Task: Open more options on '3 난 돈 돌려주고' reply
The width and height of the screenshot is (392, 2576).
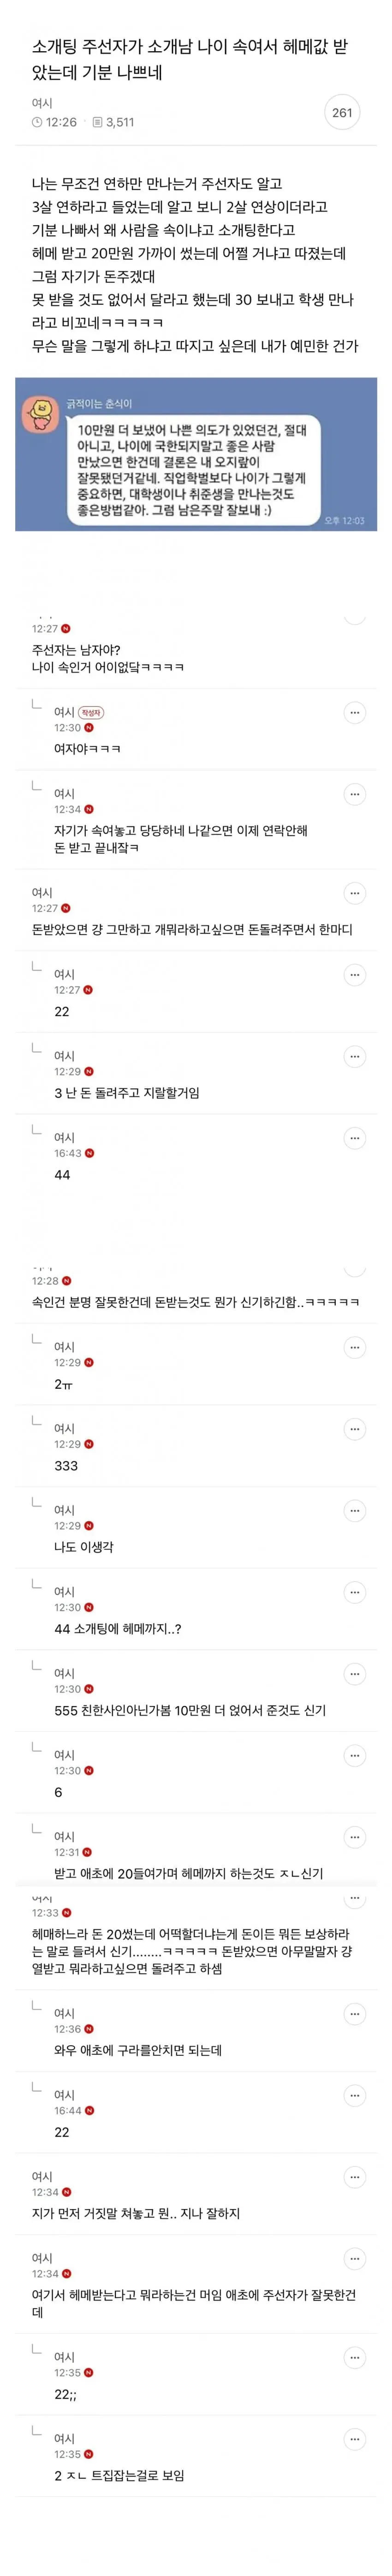Action: 354,1056
